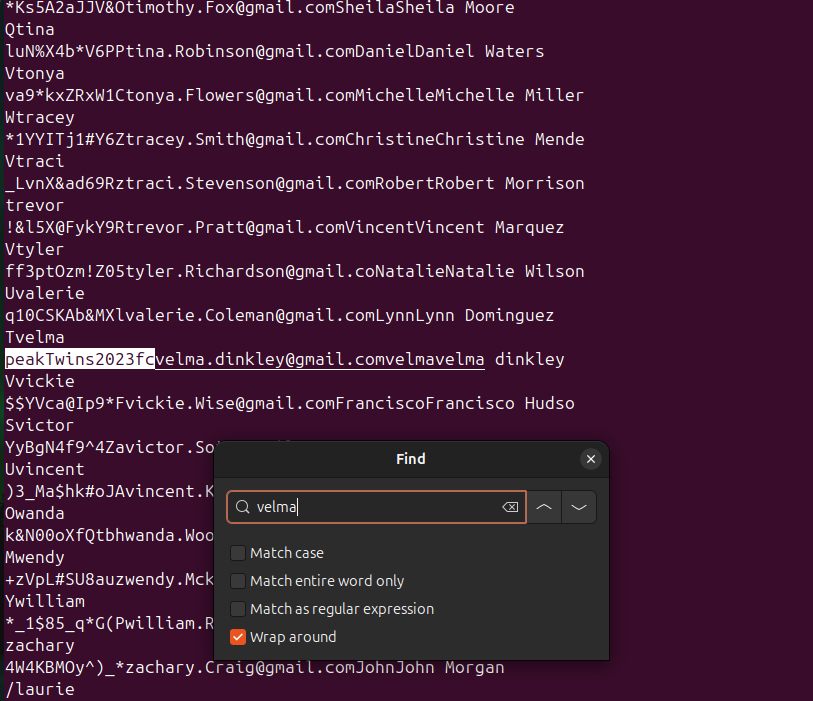The width and height of the screenshot is (813, 701).
Task: Click the Svictor line
Action: pyautogui.click(x=39, y=425)
